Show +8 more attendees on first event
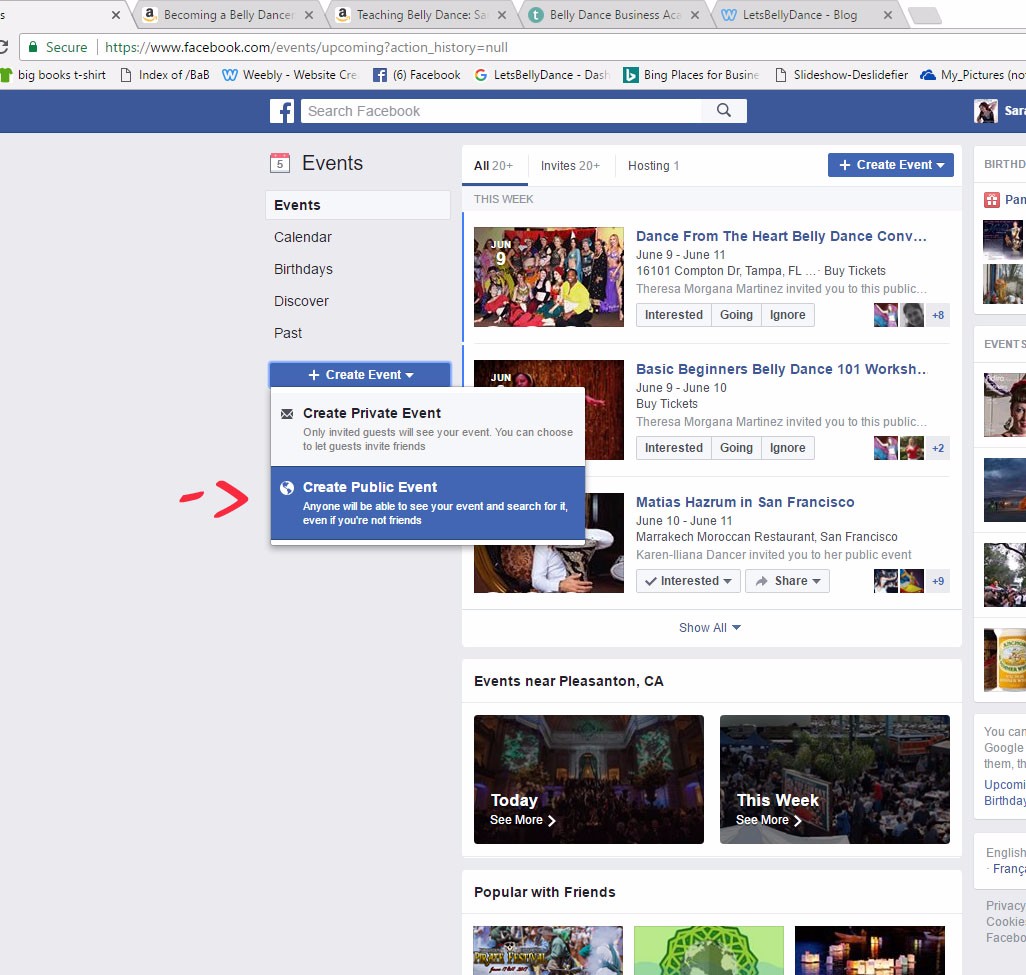 (938, 315)
